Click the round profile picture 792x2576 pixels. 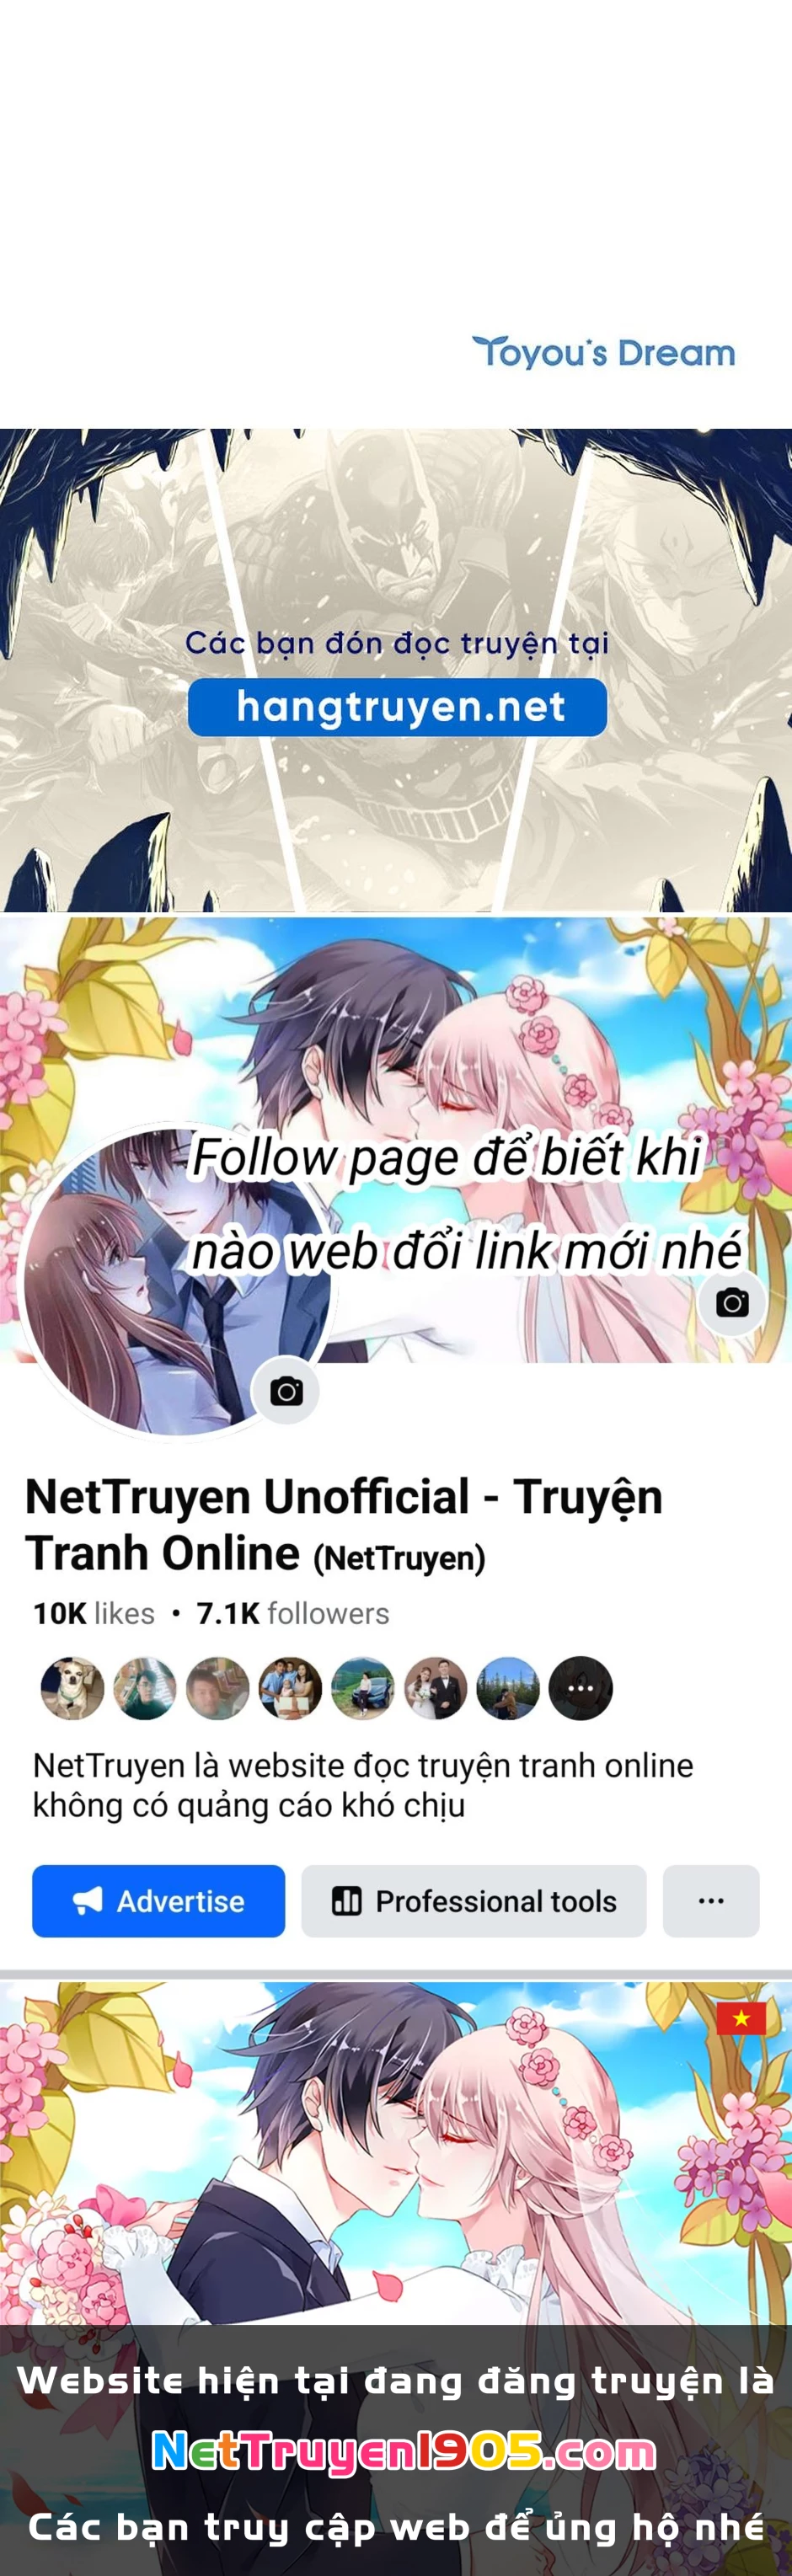[x=176, y=1281]
